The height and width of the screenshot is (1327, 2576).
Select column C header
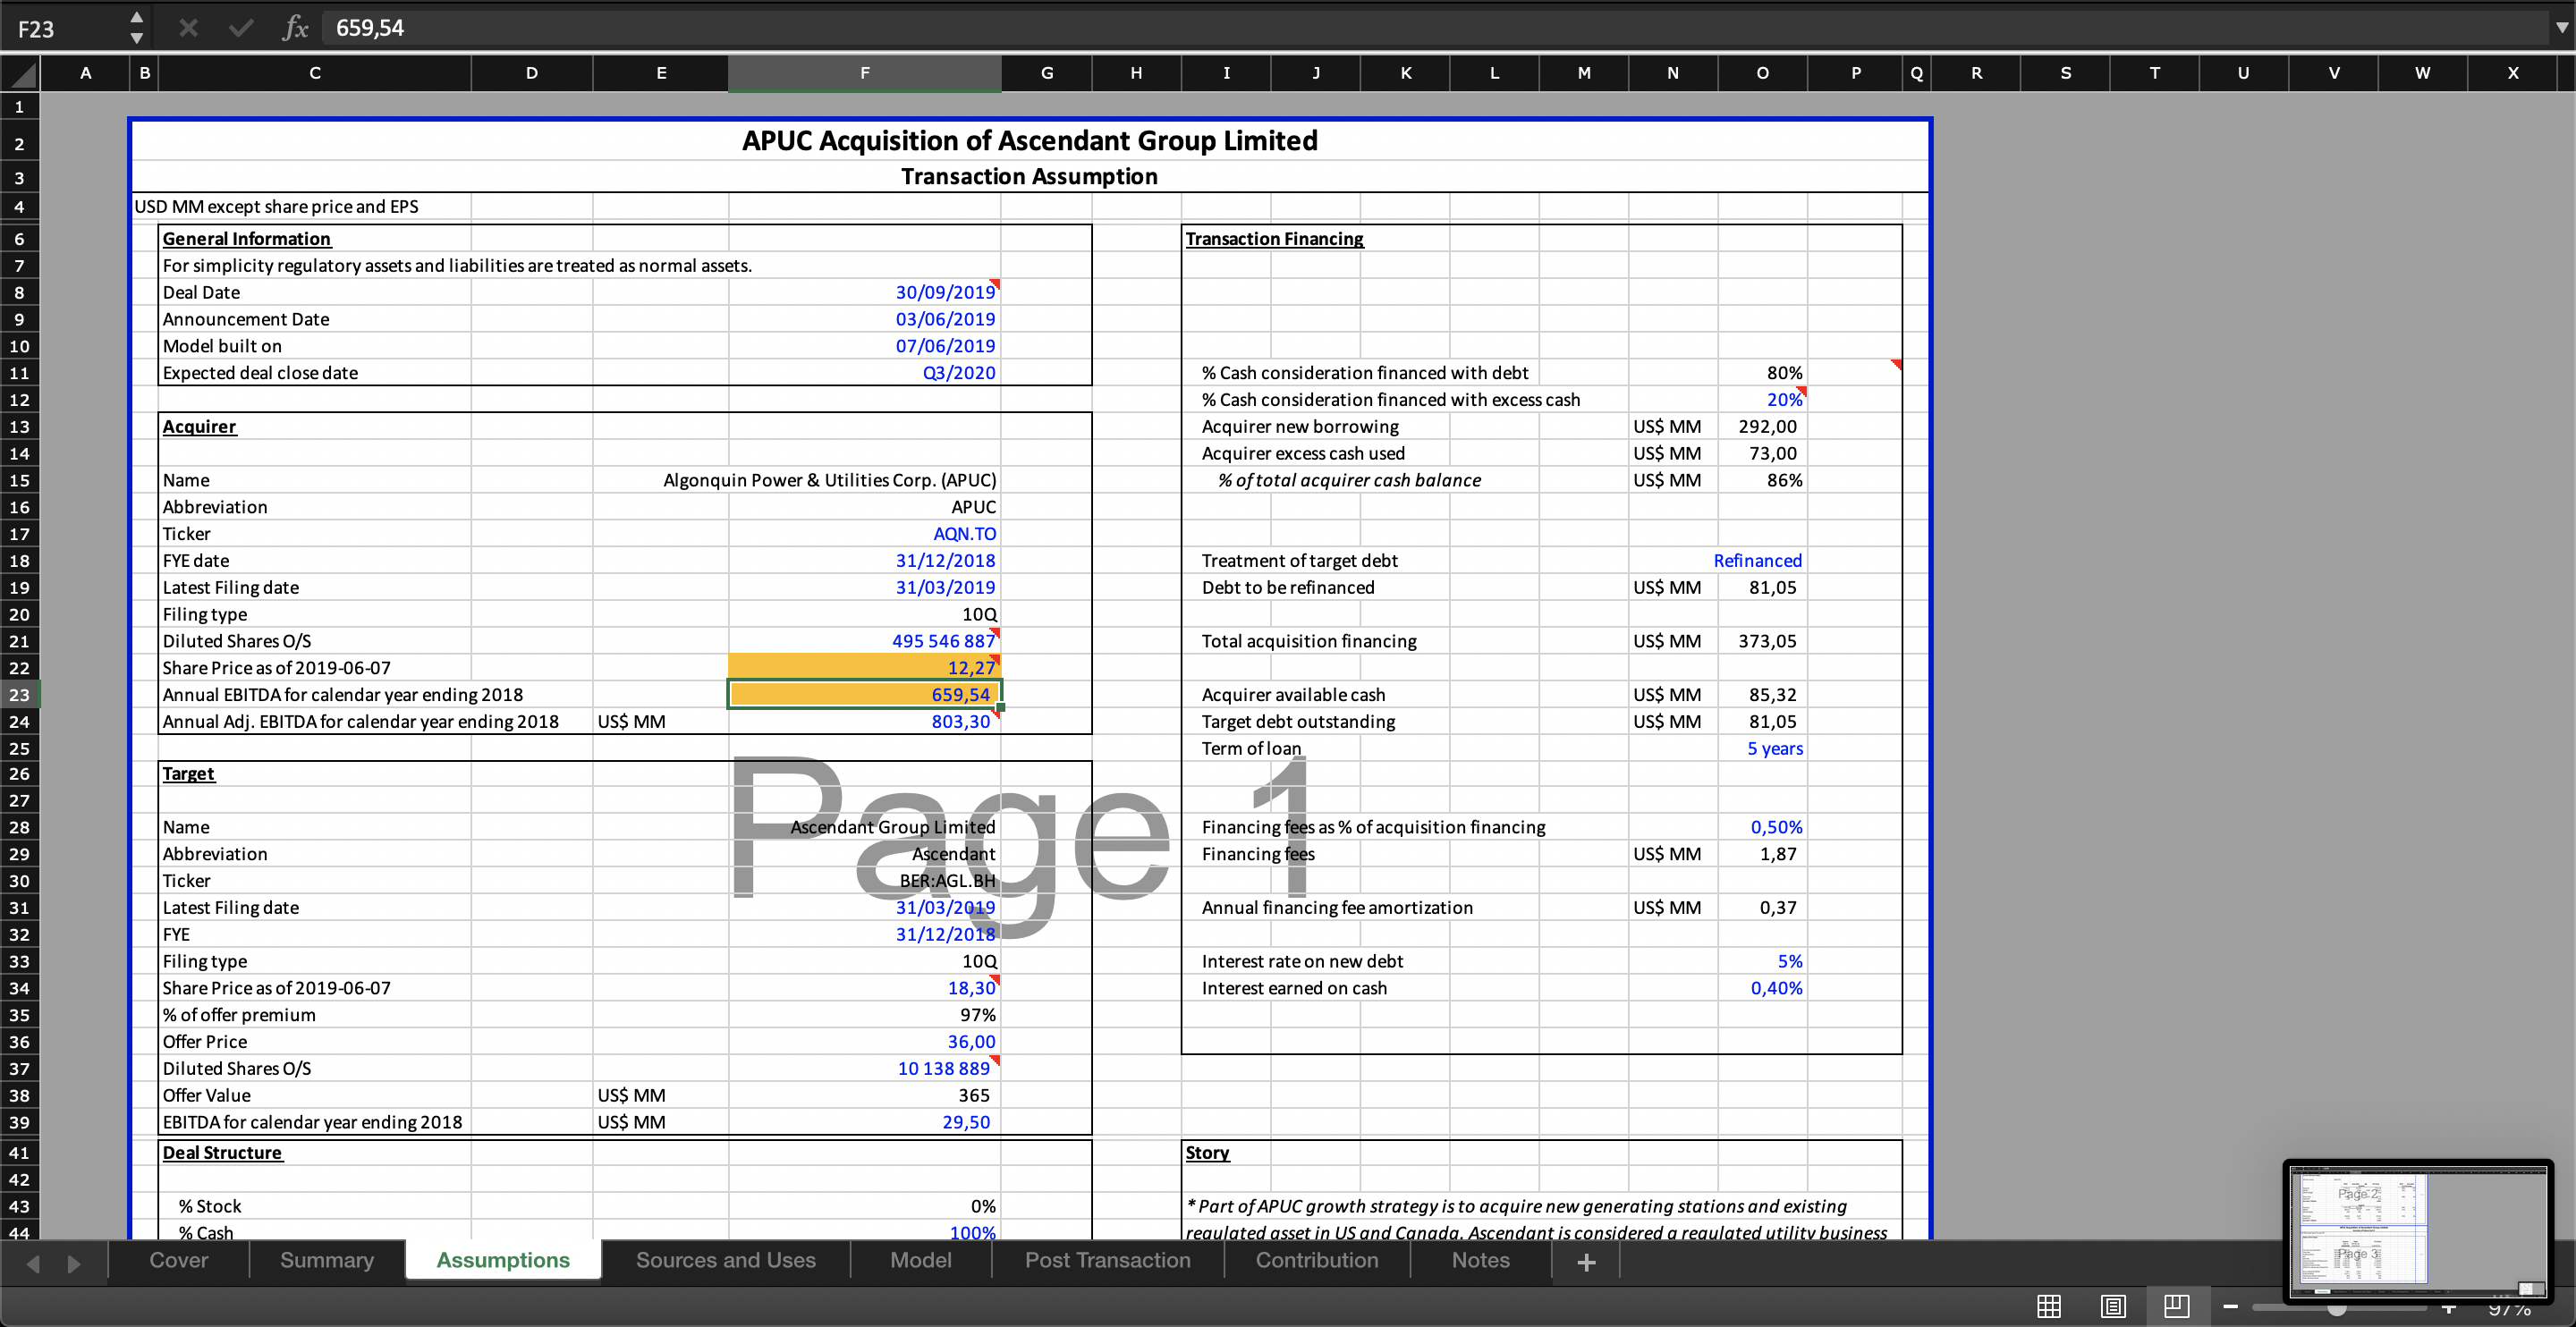315,73
